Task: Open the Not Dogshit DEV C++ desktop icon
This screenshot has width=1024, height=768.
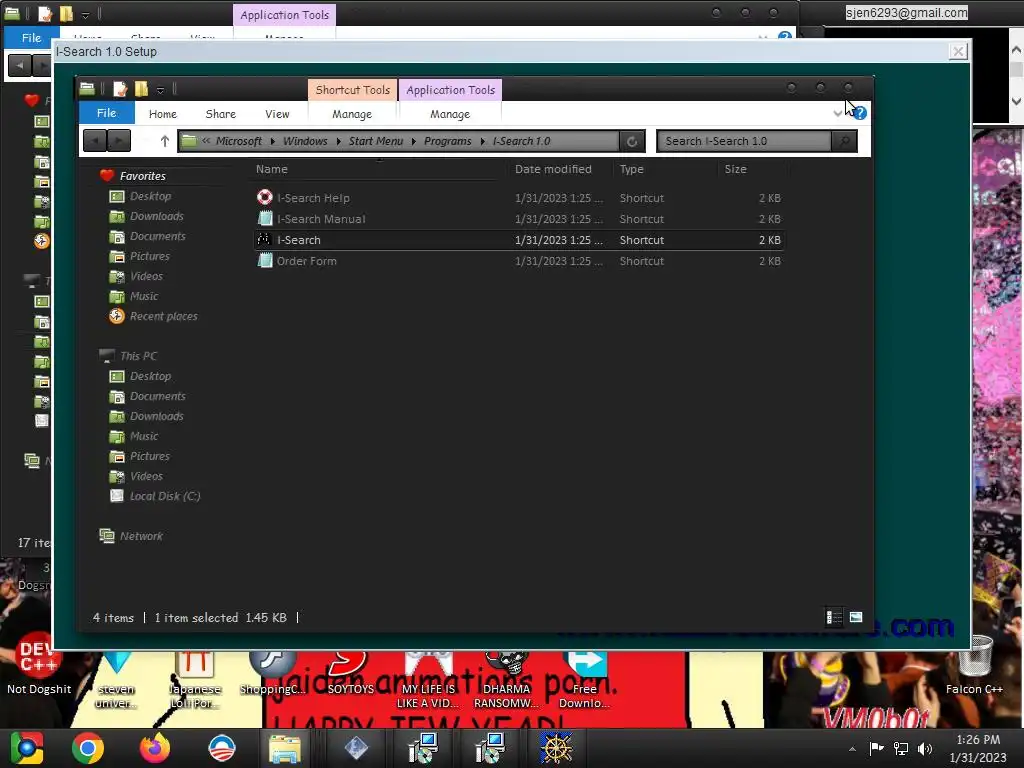Action: [39, 665]
